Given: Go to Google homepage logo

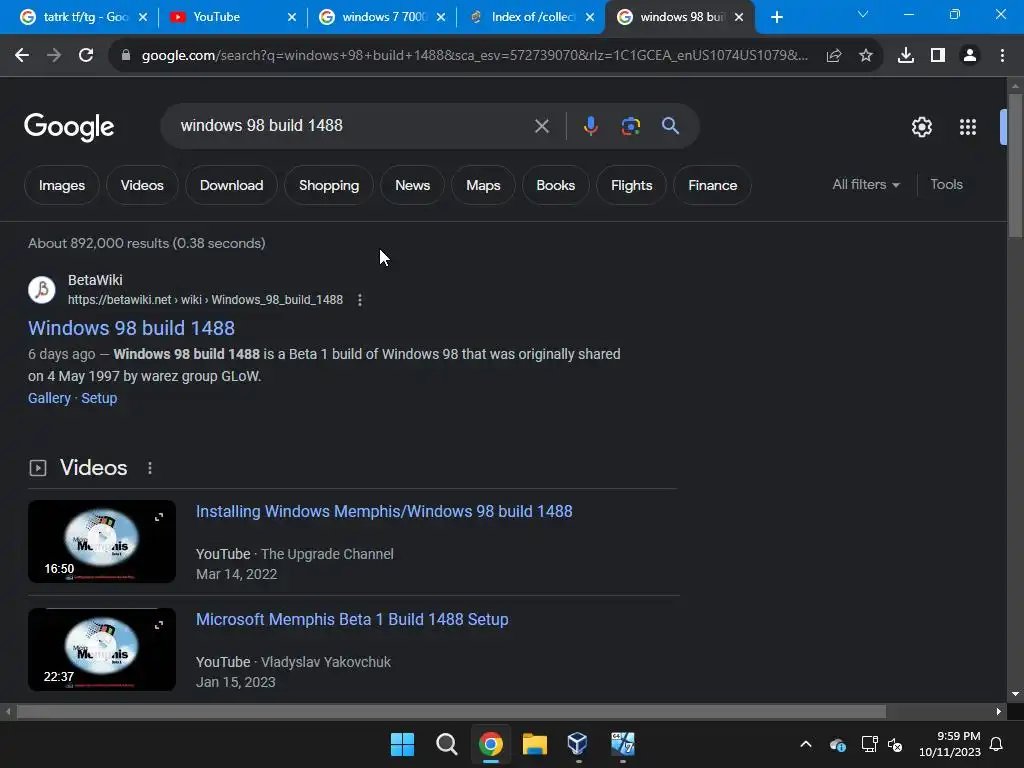Looking at the screenshot, I should point(69,127).
